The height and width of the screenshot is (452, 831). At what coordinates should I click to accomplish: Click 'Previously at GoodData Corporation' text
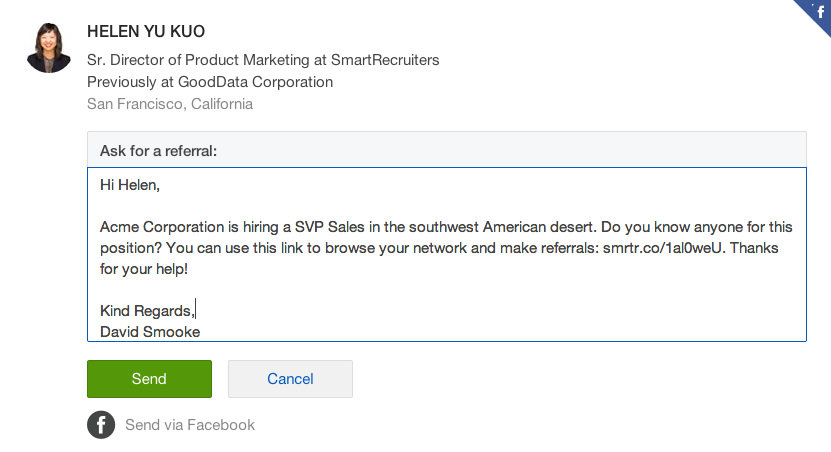tap(210, 82)
